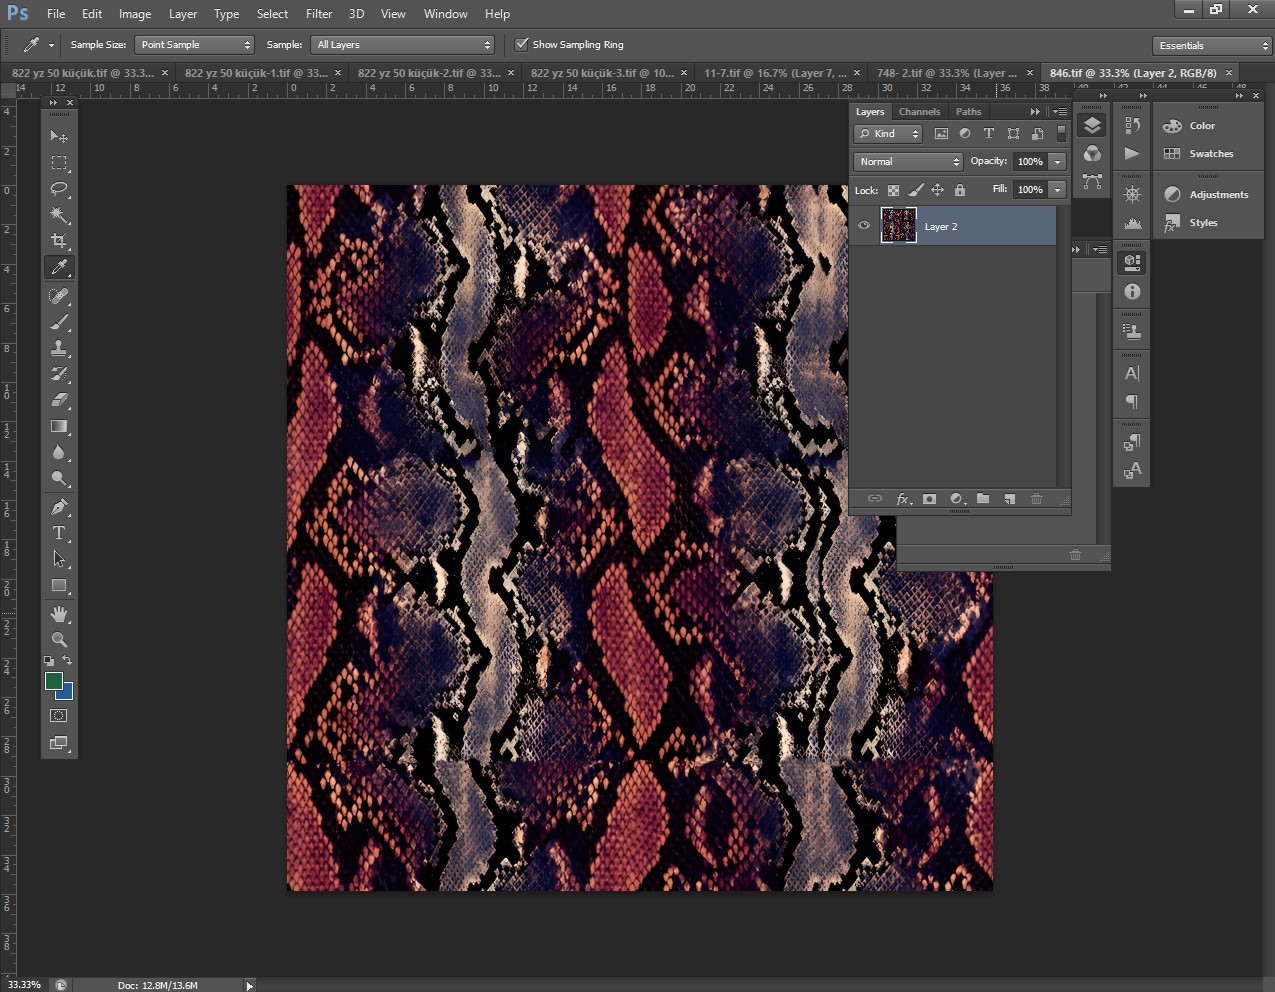Open the Filter menu
The height and width of the screenshot is (992, 1275).
click(319, 14)
